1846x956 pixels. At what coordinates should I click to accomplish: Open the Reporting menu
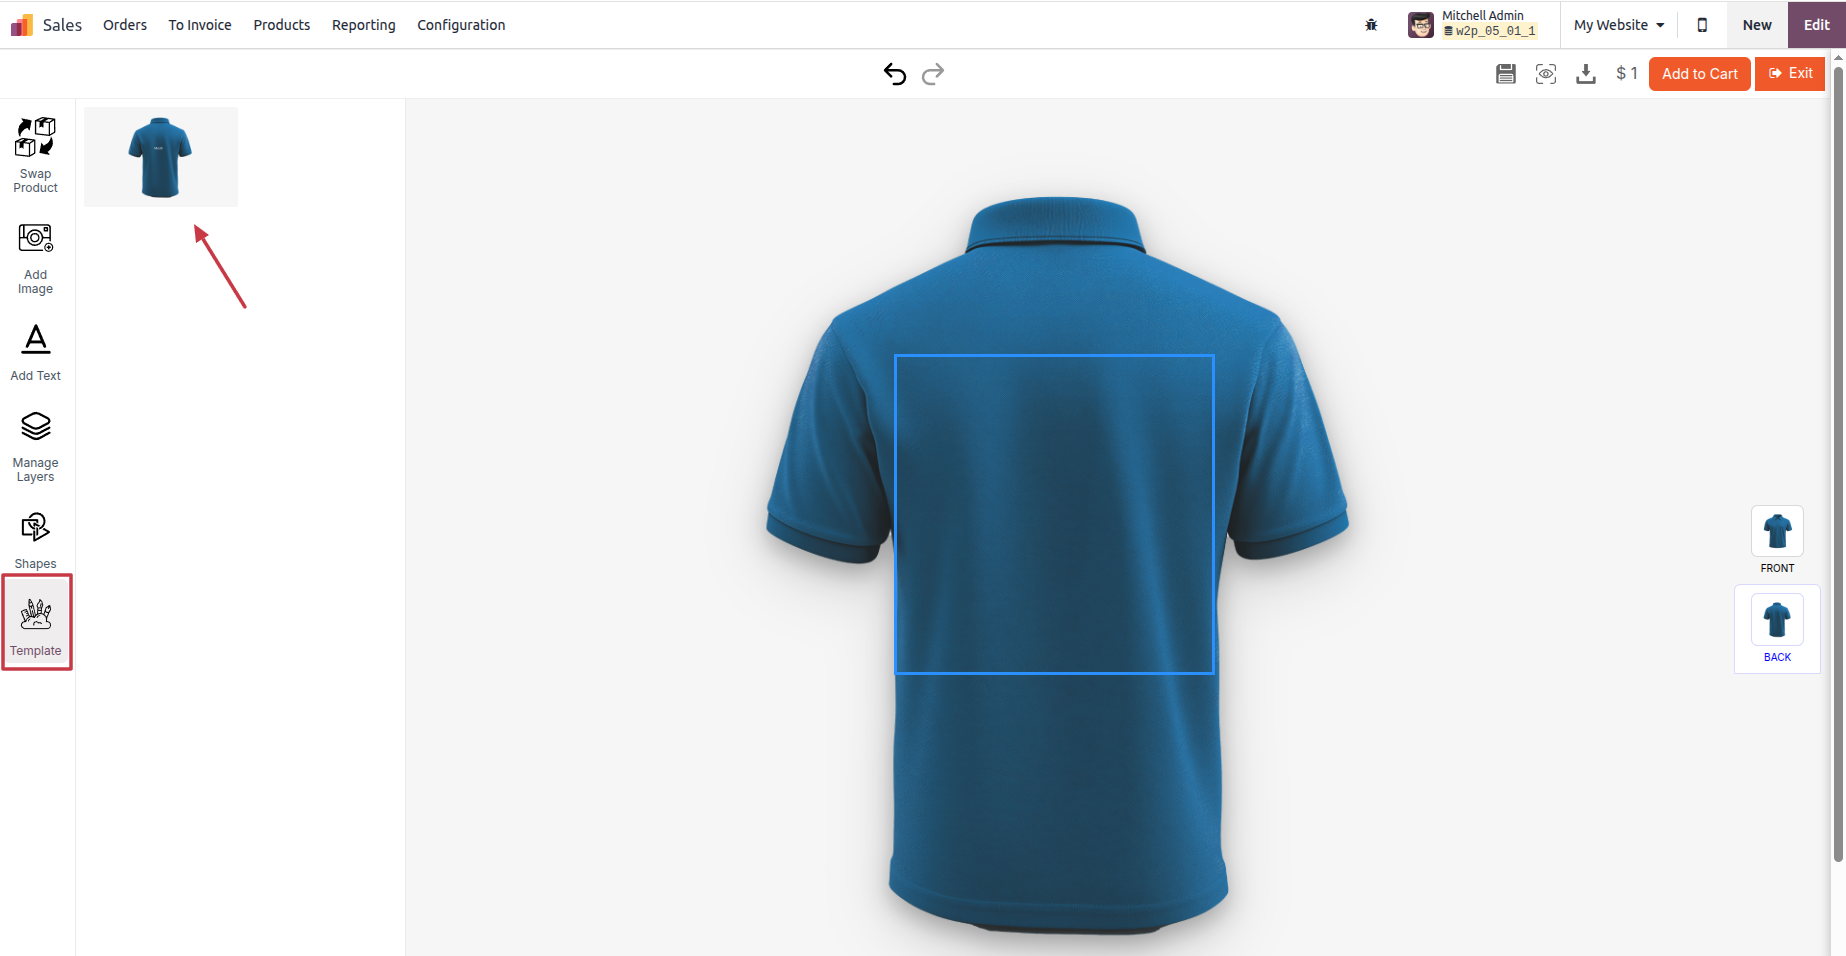[x=364, y=25]
